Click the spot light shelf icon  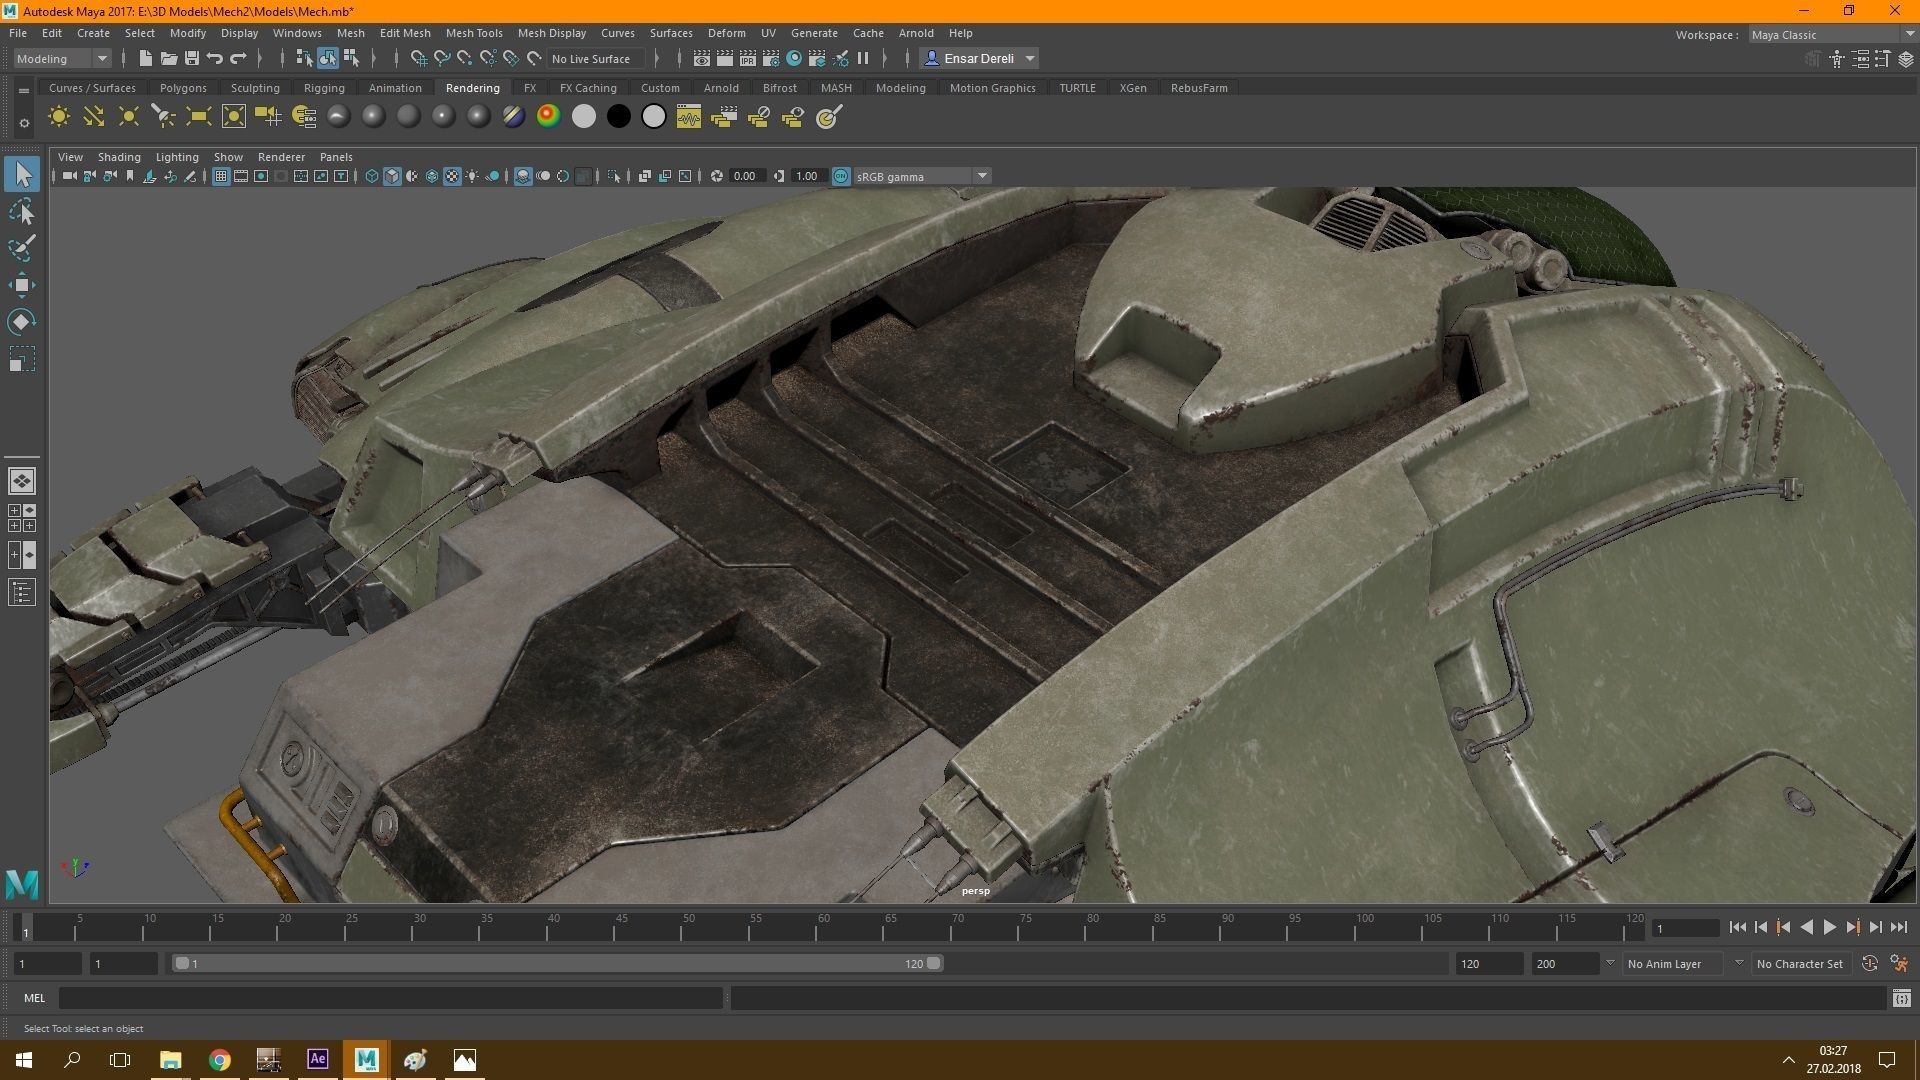(x=163, y=117)
